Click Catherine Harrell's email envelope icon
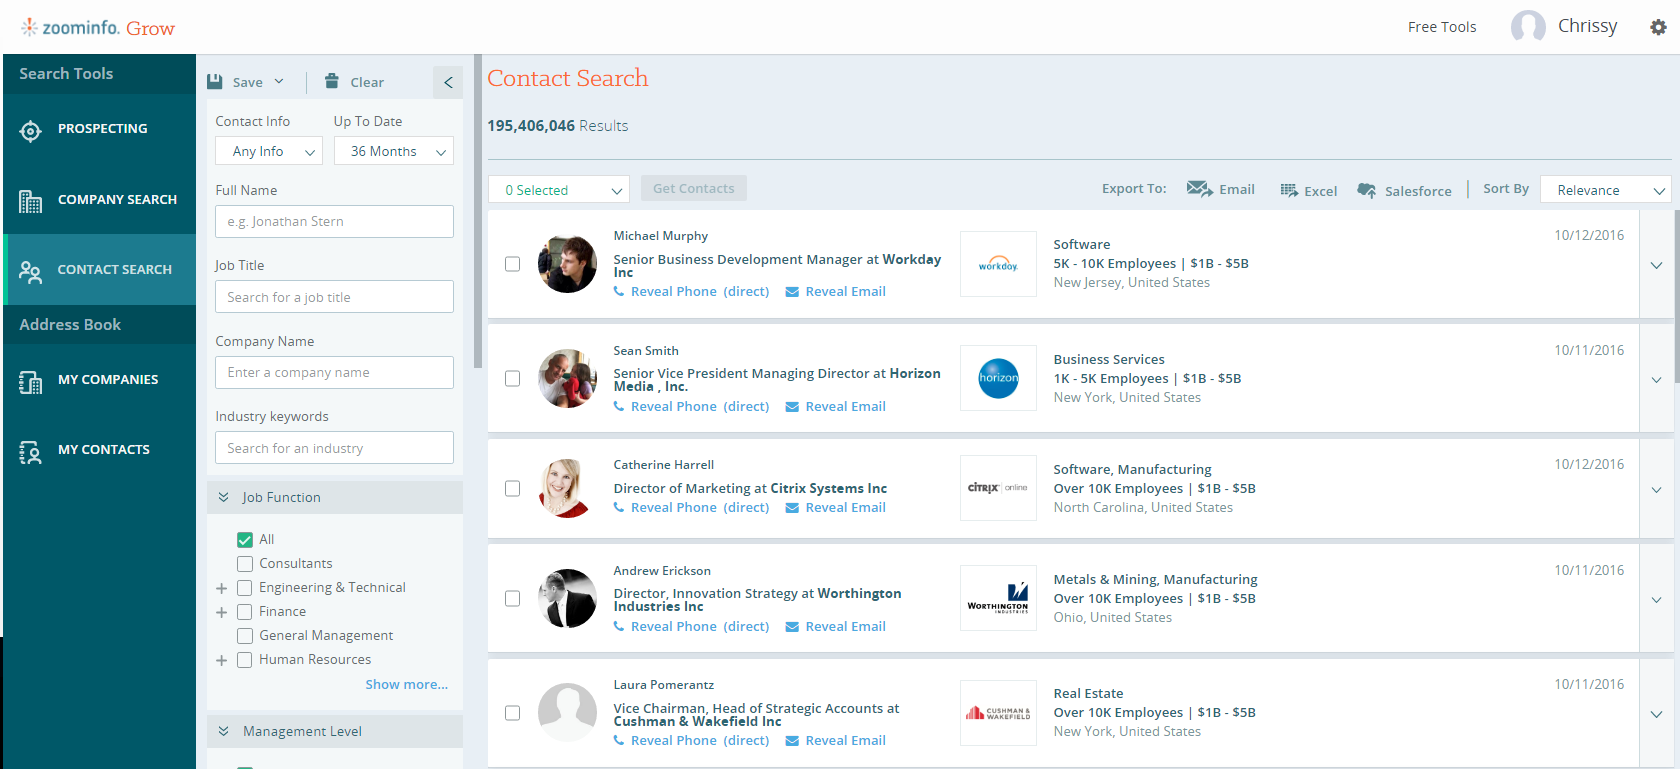This screenshot has height=769, width=1680. pyautogui.click(x=792, y=508)
